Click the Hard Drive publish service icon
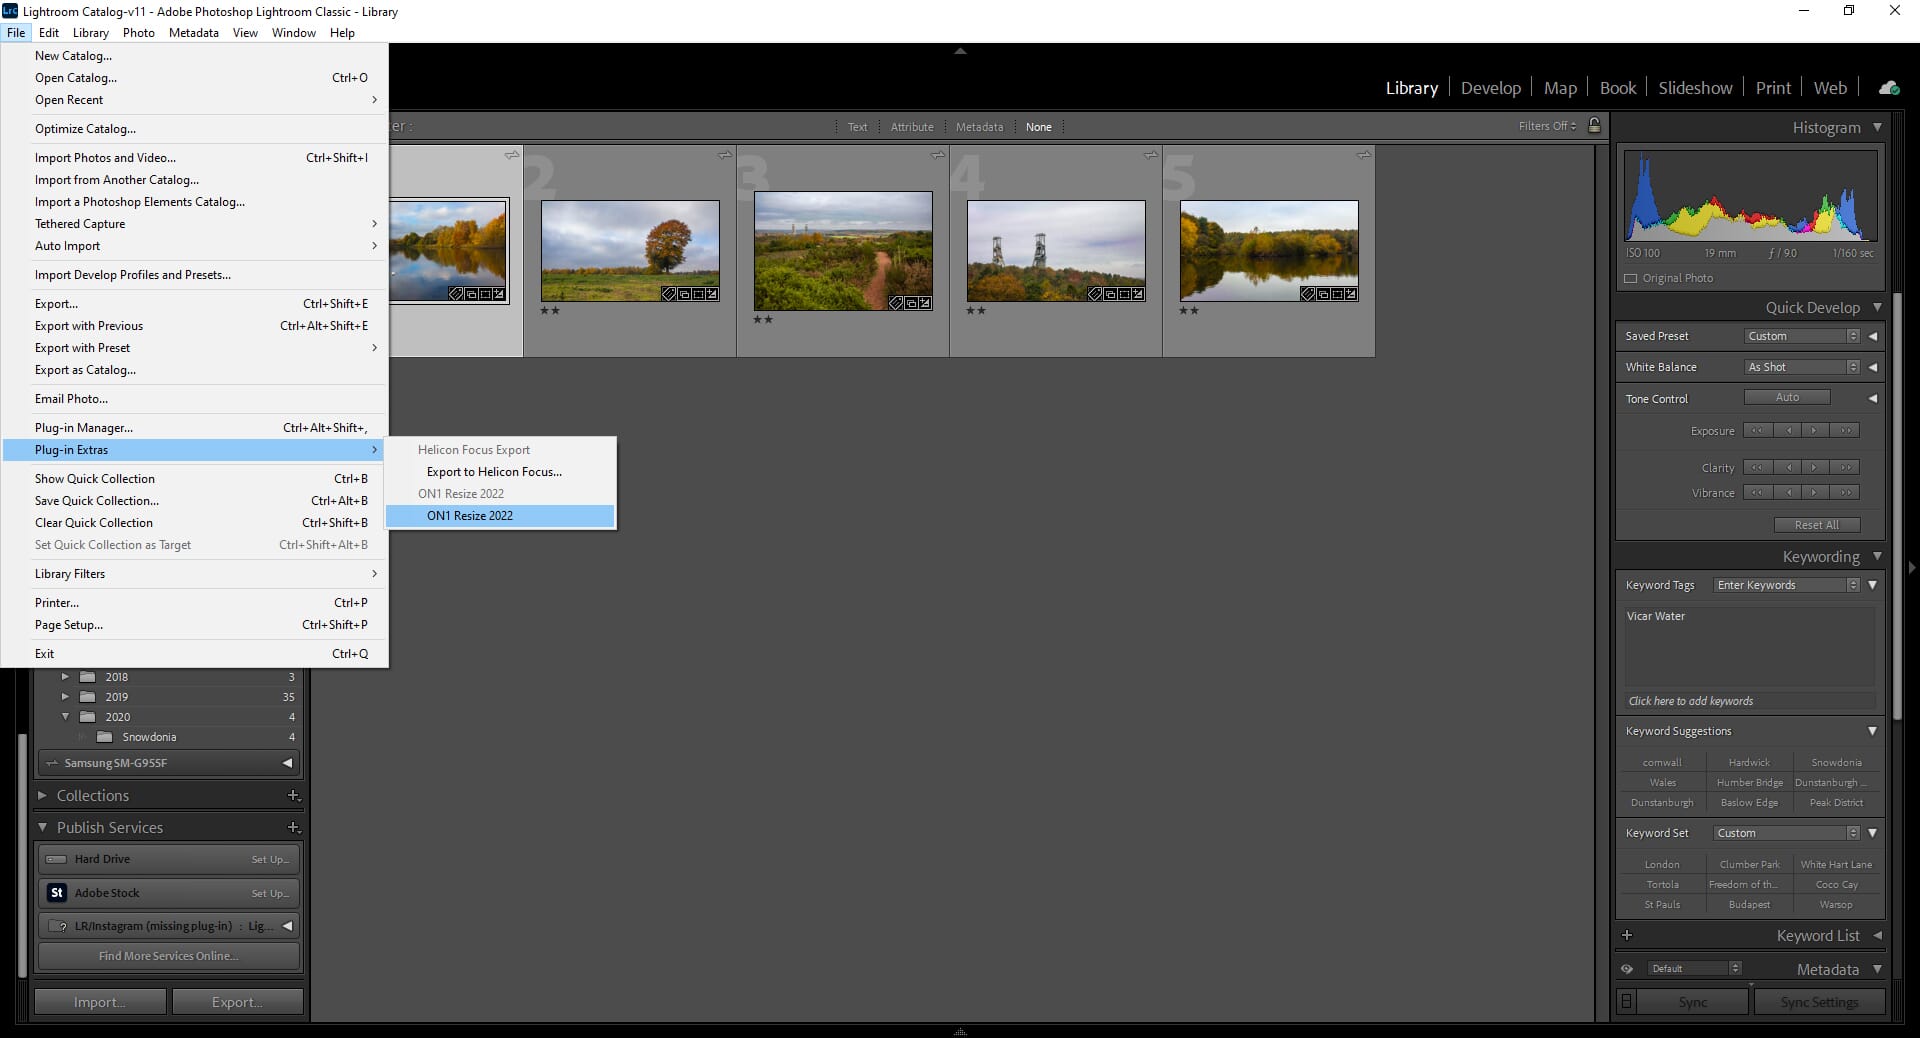This screenshot has height=1038, width=1920. [x=57, y=859]
